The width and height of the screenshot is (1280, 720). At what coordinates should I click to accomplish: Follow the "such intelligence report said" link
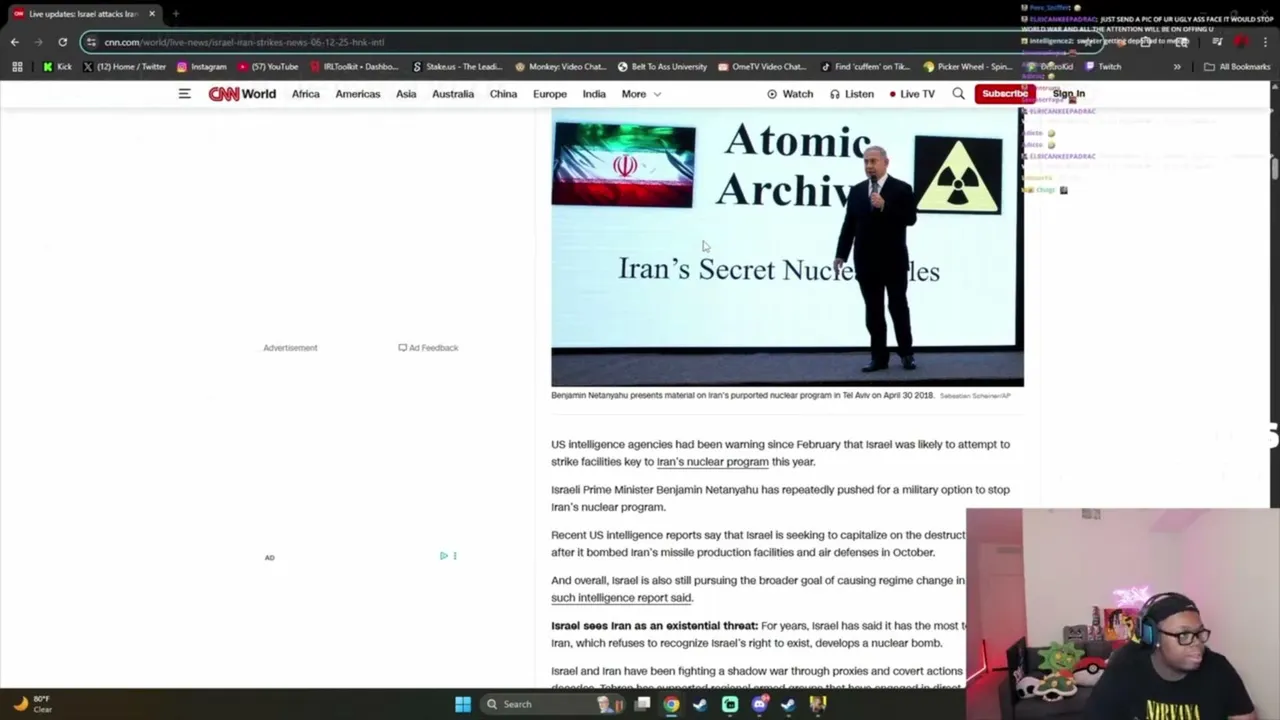click(621, 598)
